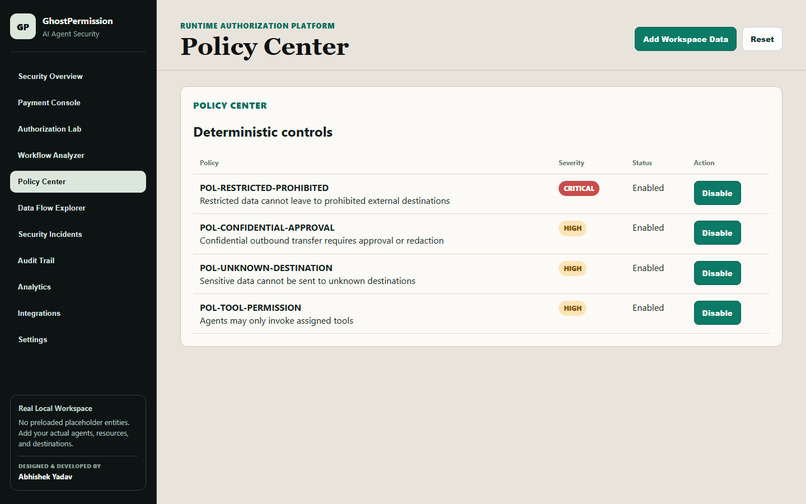Click Enabled status of POL-CONFIDENTIAL-APPROVAL

coord(648,227)
